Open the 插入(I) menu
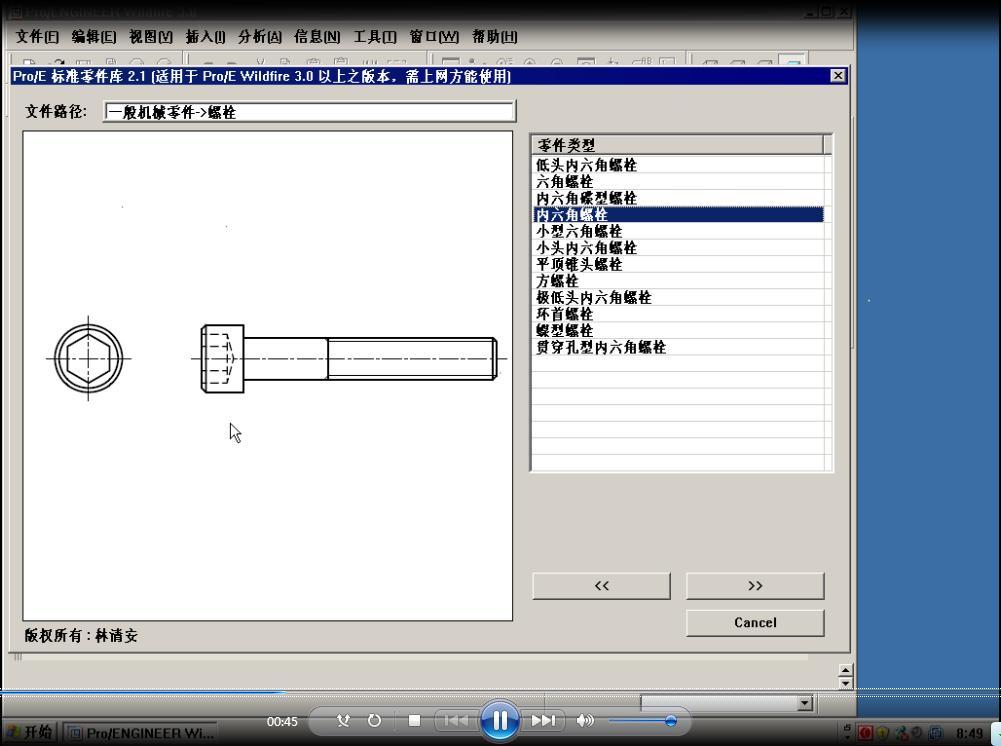 [205, 37]
